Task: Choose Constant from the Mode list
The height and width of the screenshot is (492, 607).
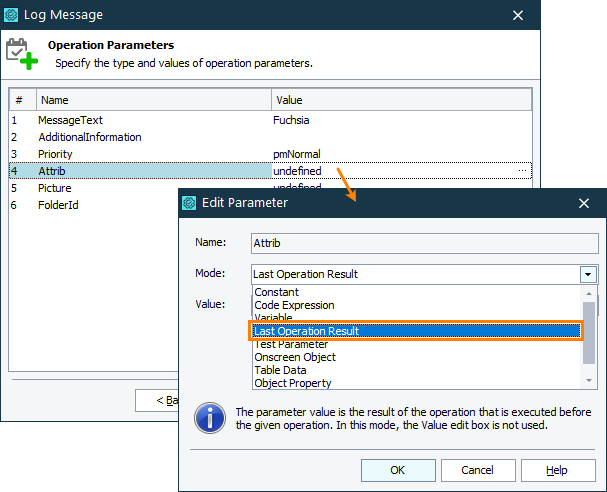Action: [276, 292]
